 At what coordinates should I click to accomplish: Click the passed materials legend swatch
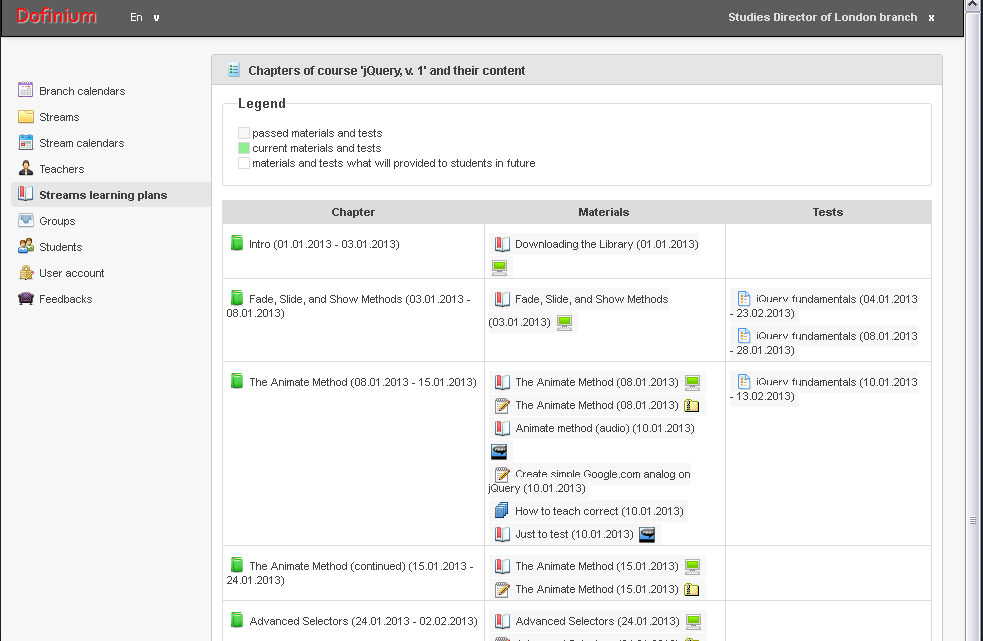(x=244, y=133)
